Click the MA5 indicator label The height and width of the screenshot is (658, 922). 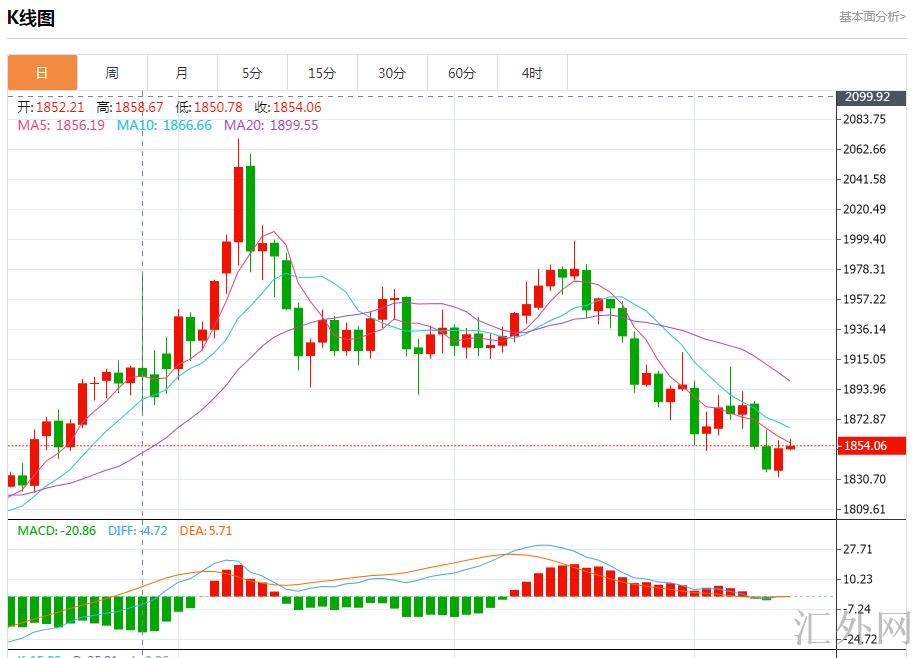pos(61,125)
